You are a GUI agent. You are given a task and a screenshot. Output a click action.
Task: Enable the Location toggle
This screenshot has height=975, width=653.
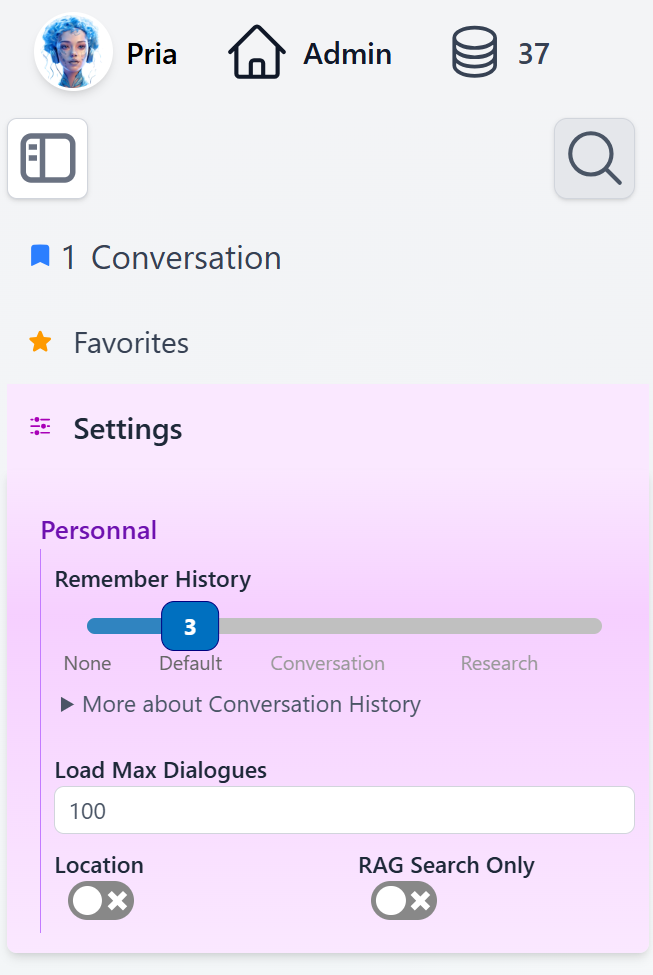[100, 900]
